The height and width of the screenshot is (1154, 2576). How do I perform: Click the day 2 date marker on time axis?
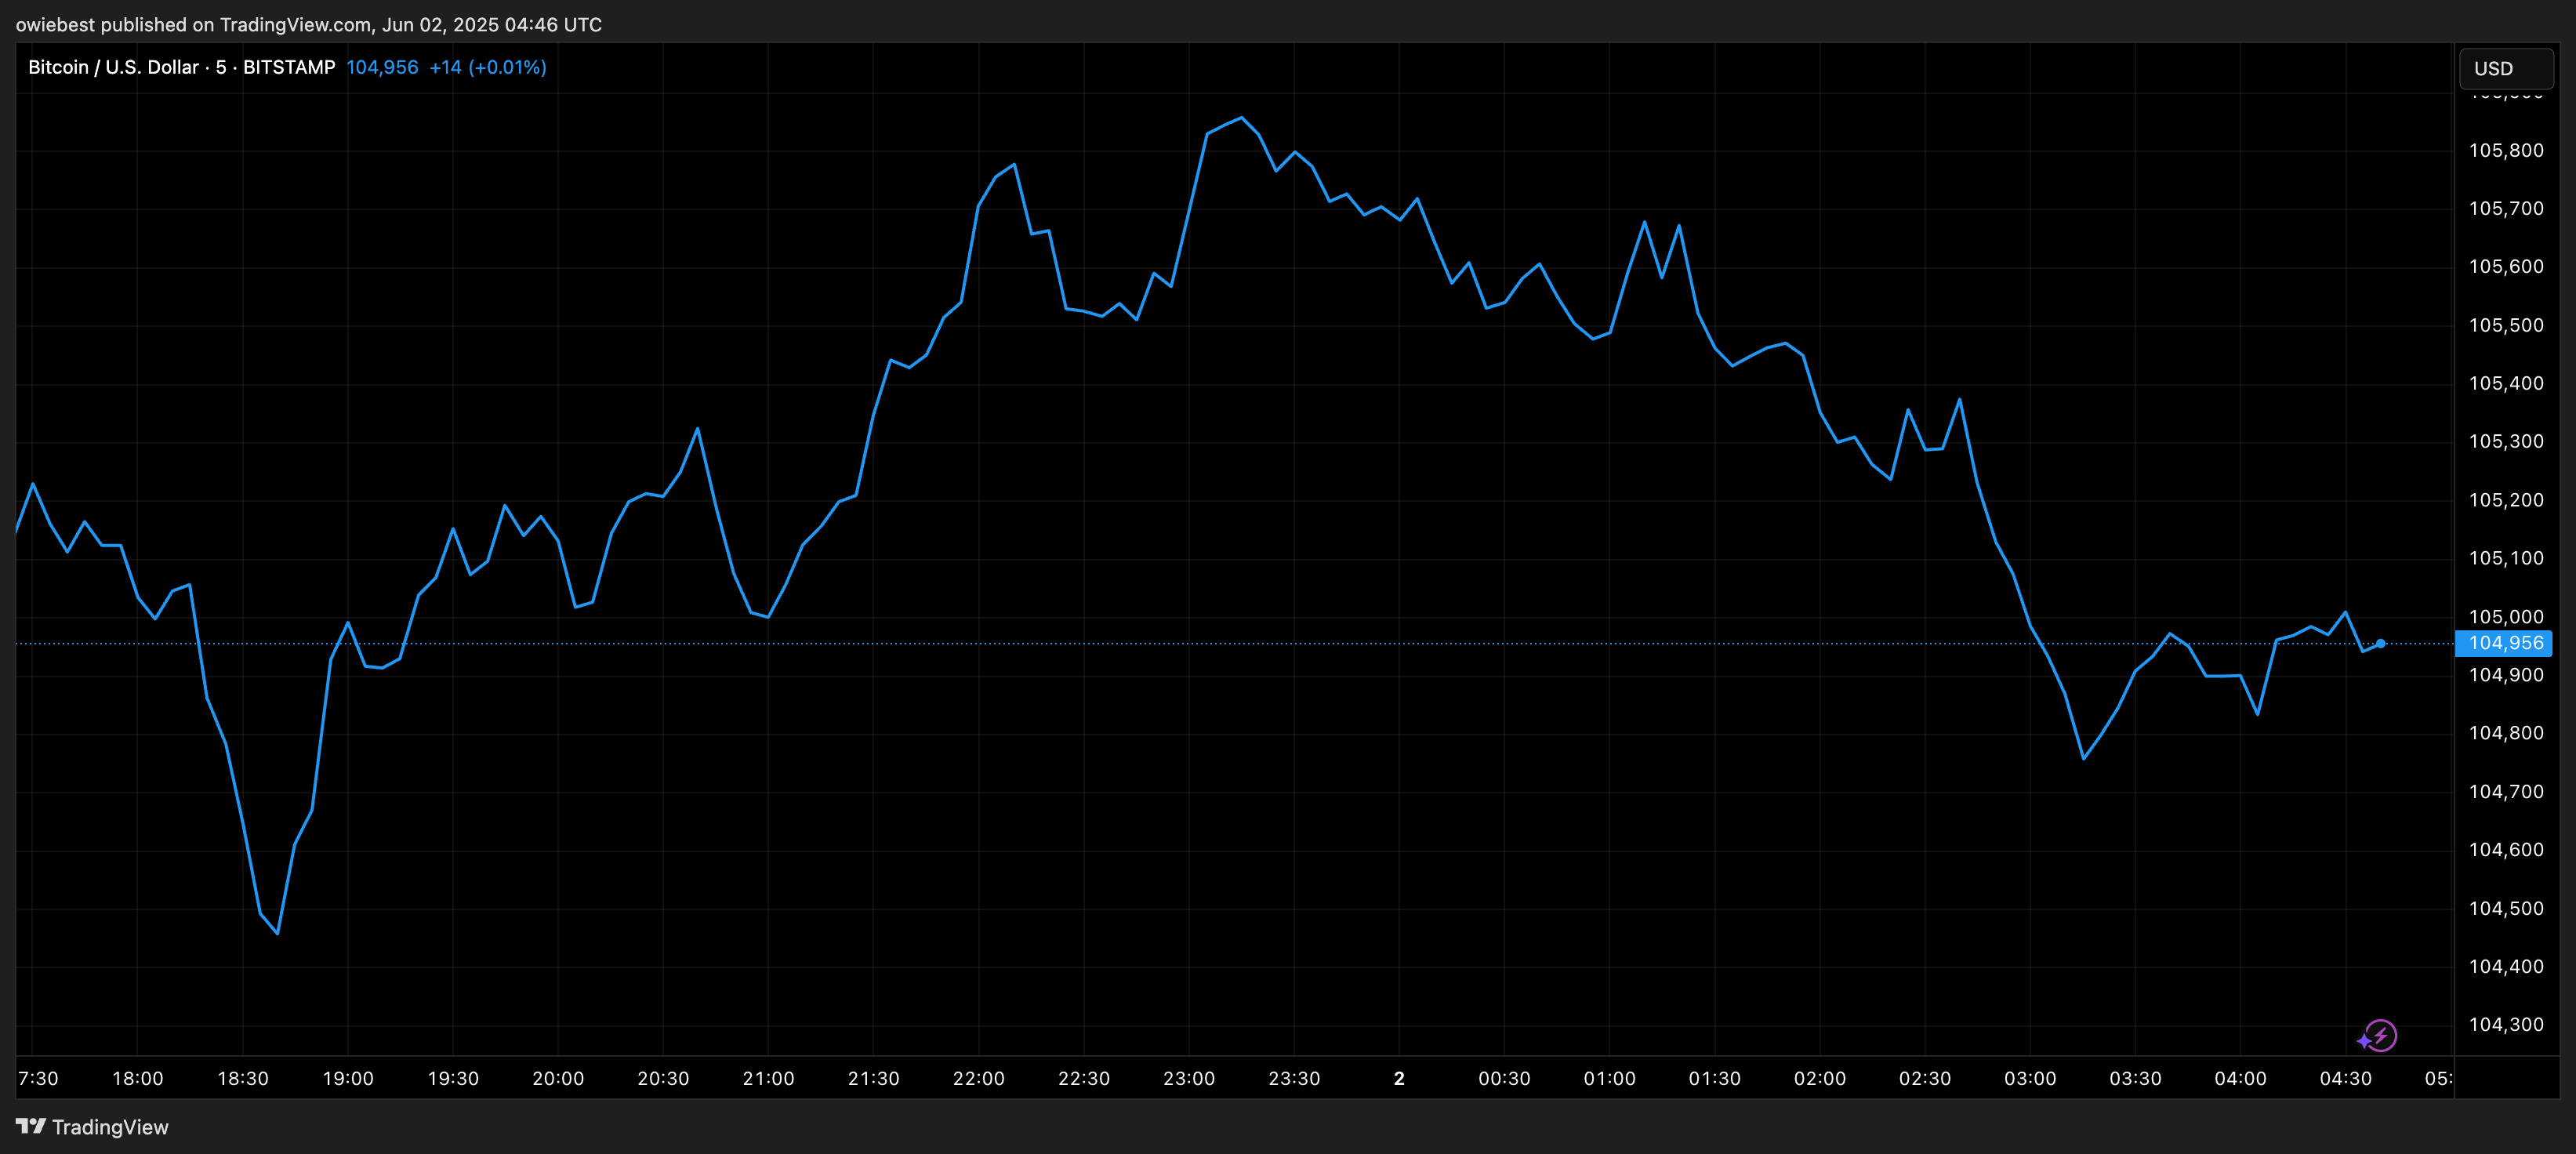point(1399,1078)
